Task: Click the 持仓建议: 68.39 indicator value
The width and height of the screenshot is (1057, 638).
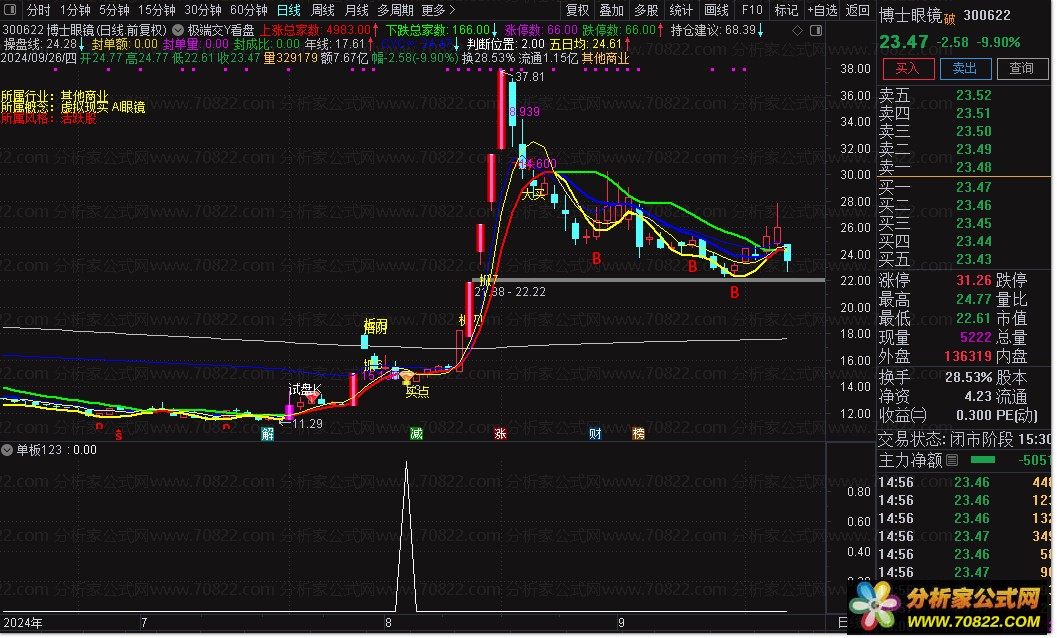Action: pos(717,30)
